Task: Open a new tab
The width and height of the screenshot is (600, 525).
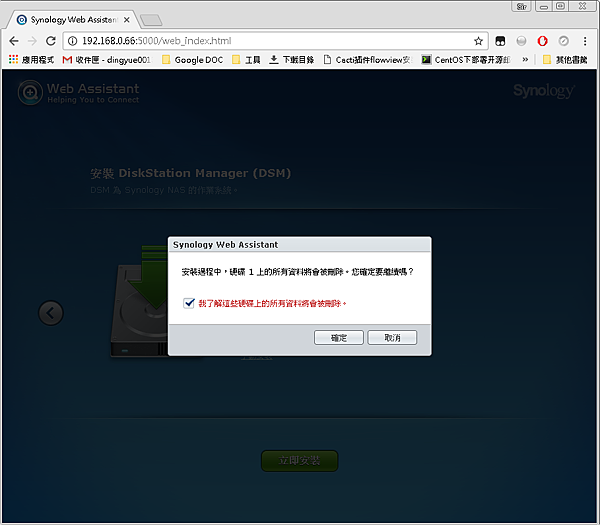Action: point(151,20)
